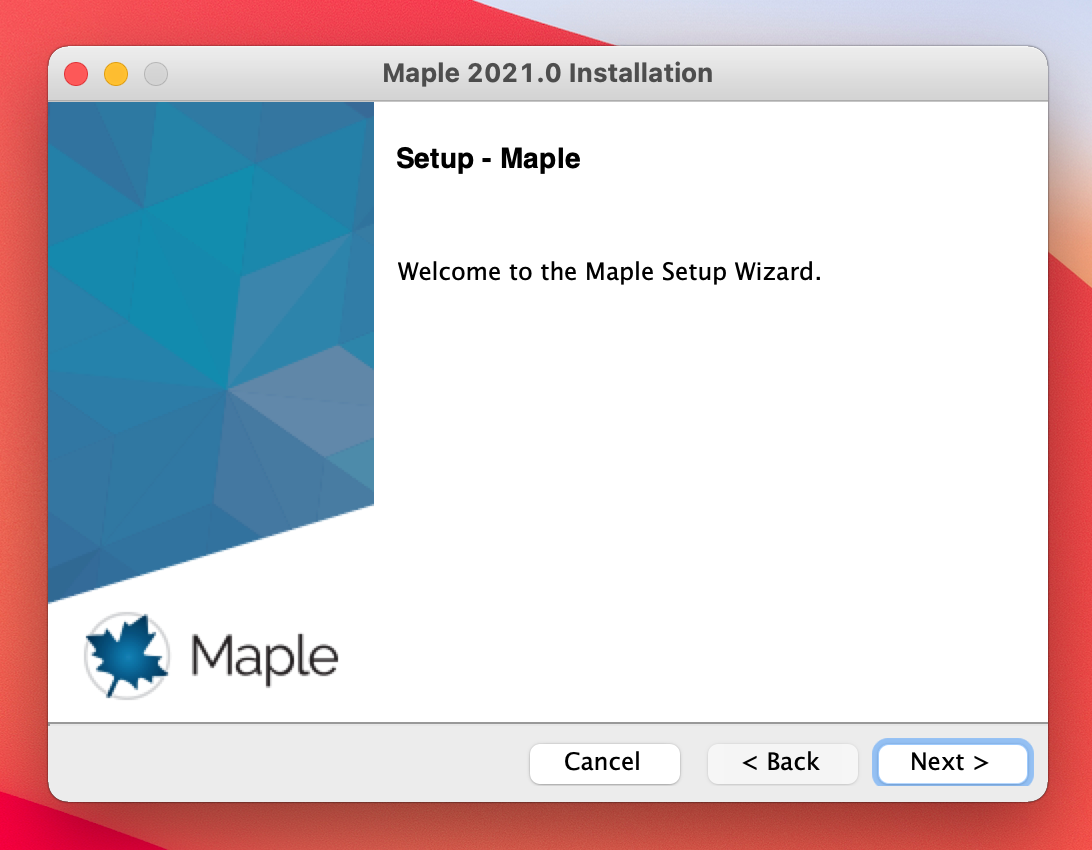1092x850 pixels.
Task: Click empty white area below the welcome message
Action: (700, 500)
